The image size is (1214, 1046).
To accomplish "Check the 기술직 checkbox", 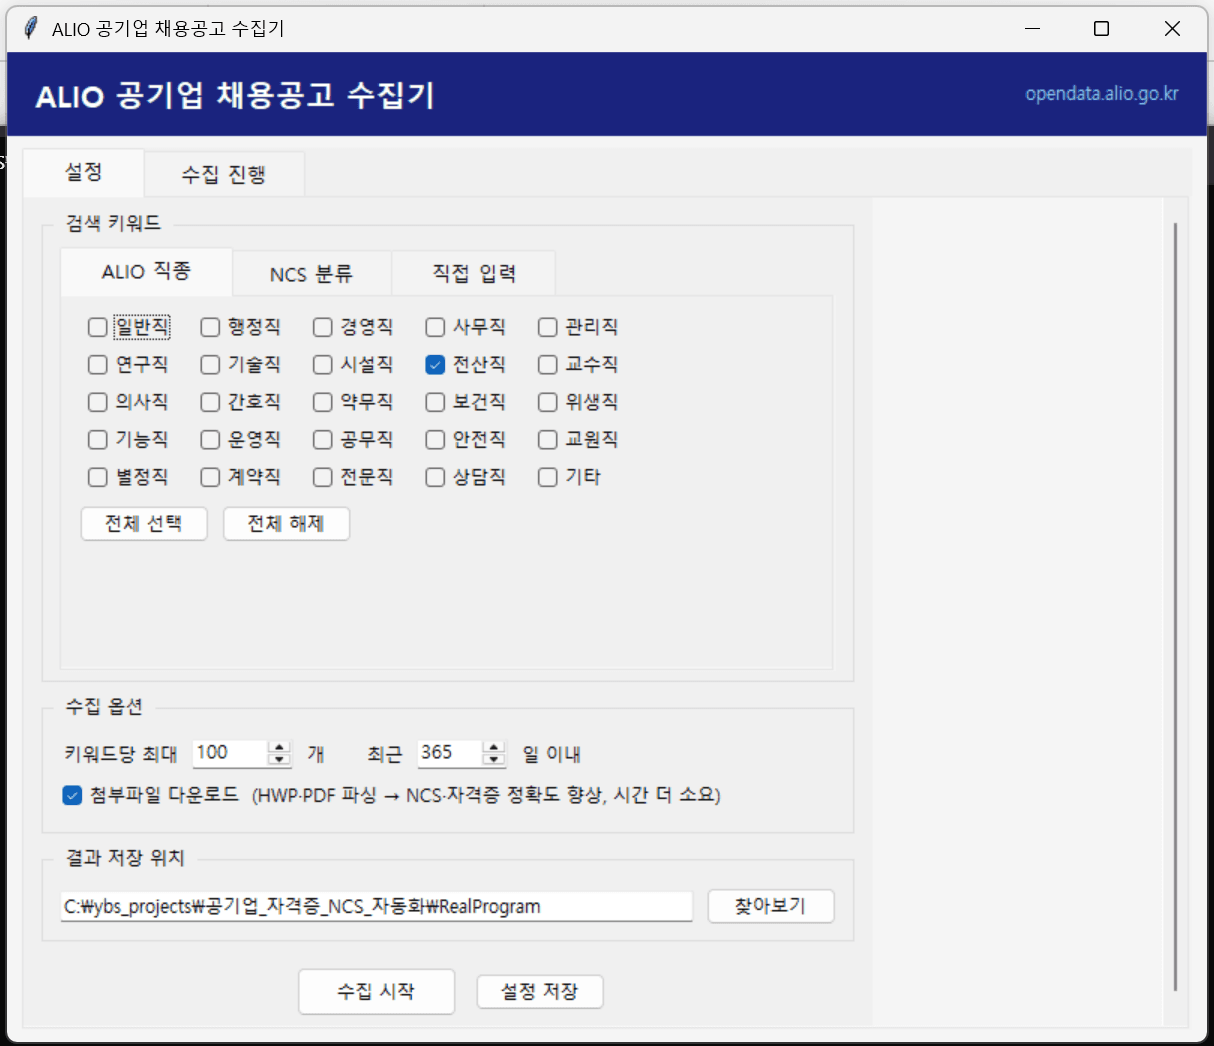I will tap(210, 365).
